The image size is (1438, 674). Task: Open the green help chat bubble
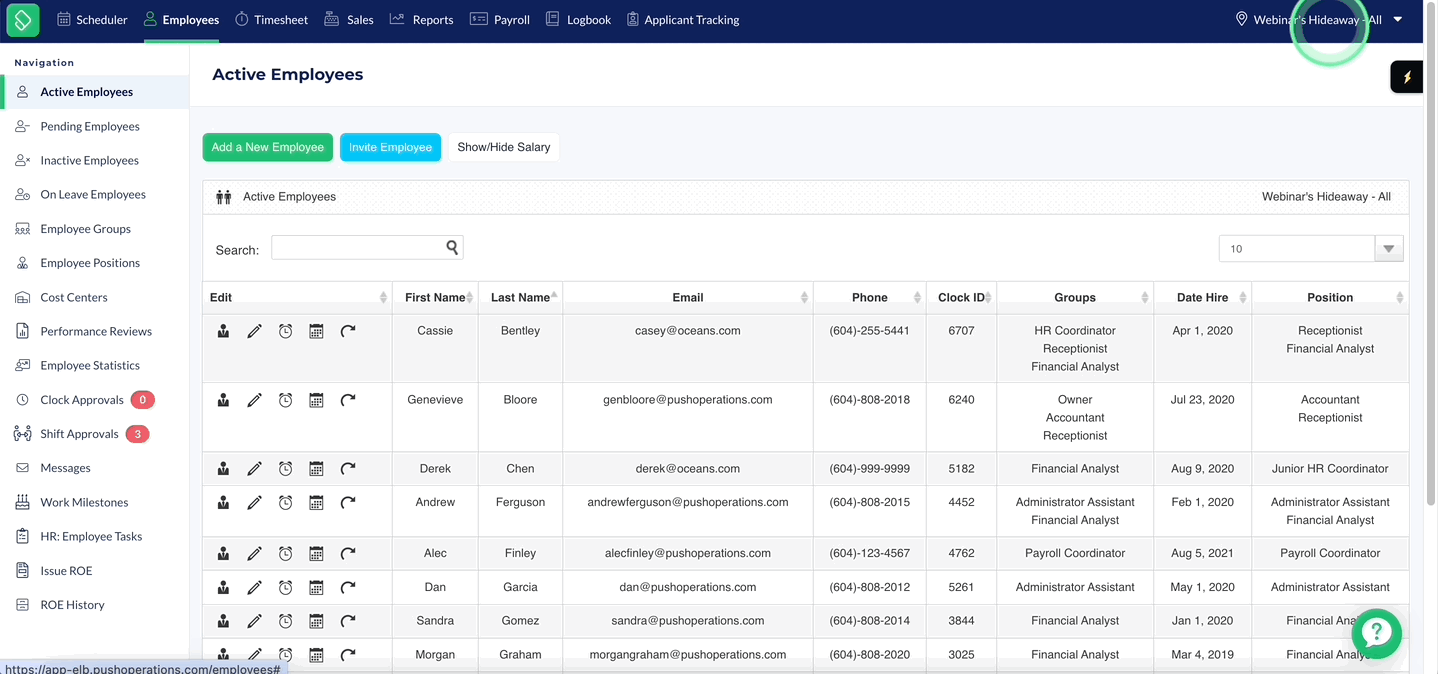tap(1376, 632)
